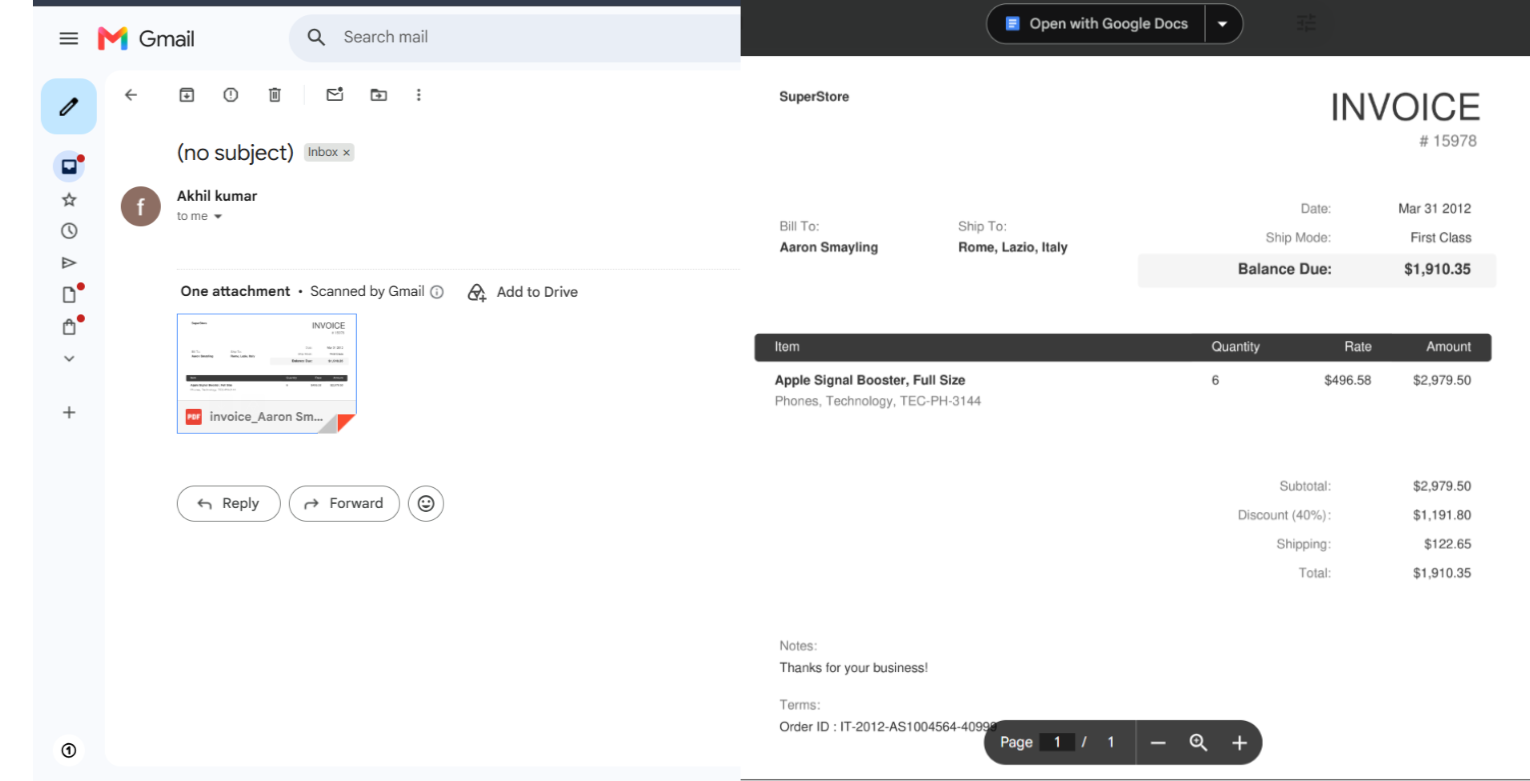Click the rate value $496.58
This screenshot has width=1530, height=781.
(1347, 380)
